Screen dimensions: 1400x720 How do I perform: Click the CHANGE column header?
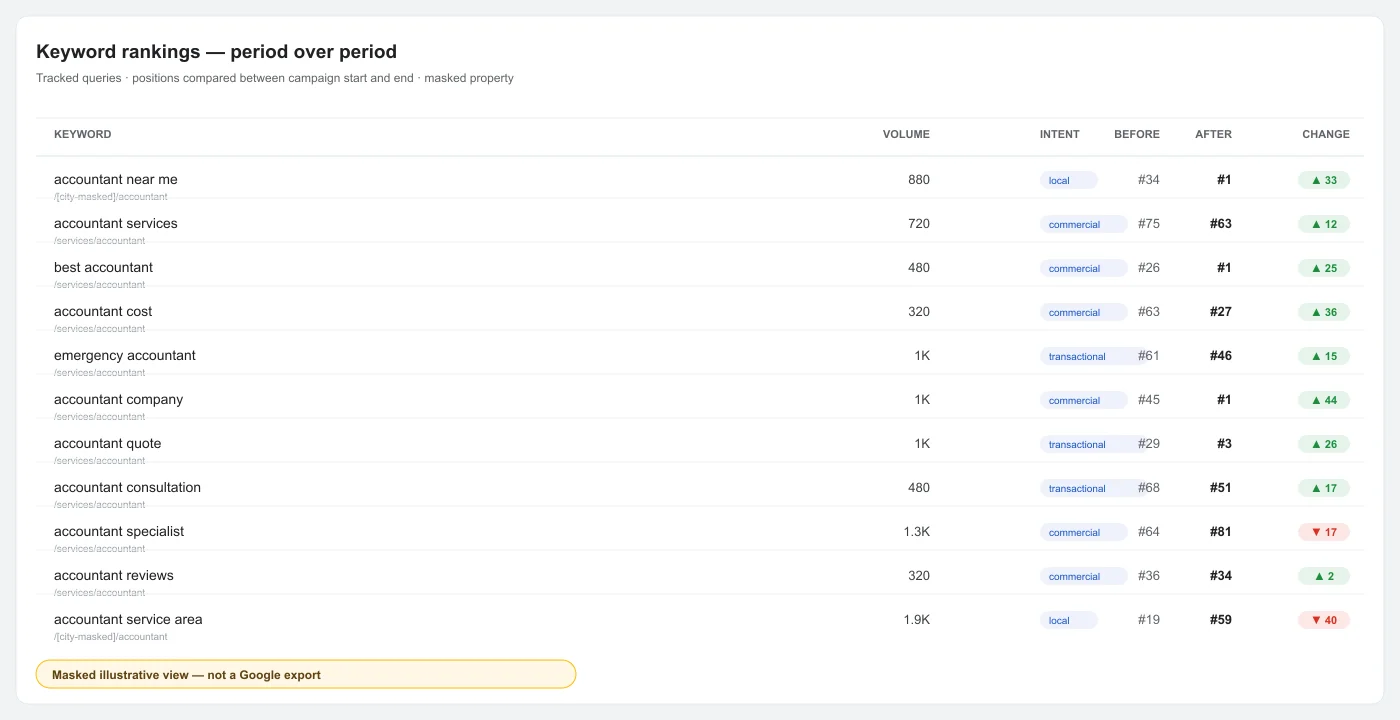tap(1325, 134)
